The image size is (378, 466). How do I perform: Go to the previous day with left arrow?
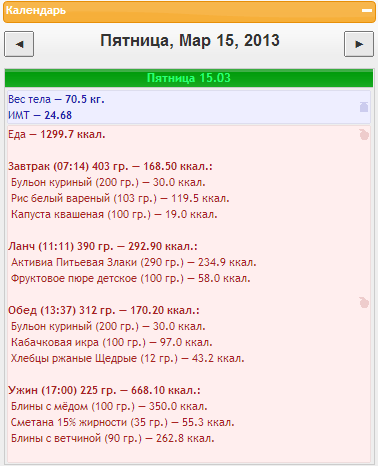click(x=19, y=44)
